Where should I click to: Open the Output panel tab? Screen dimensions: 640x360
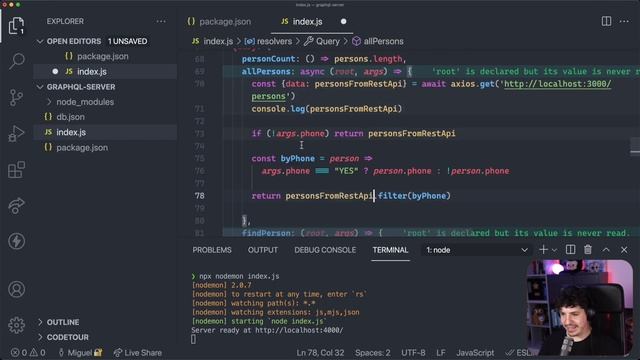click(262, 250)
